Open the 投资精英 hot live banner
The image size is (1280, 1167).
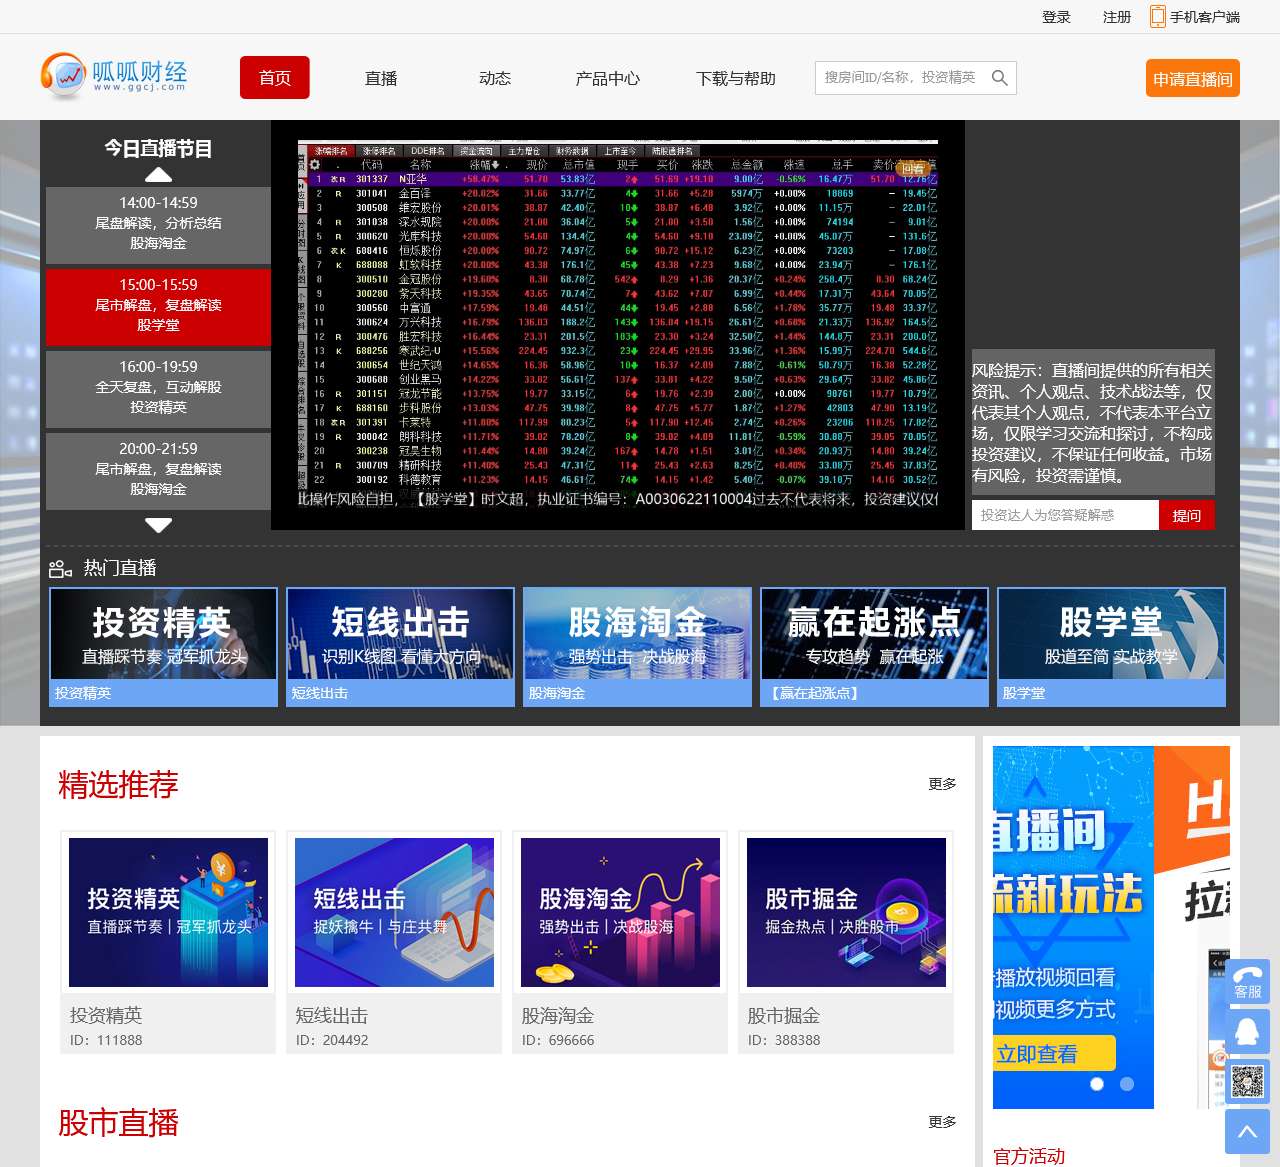(x=163, y=647)
